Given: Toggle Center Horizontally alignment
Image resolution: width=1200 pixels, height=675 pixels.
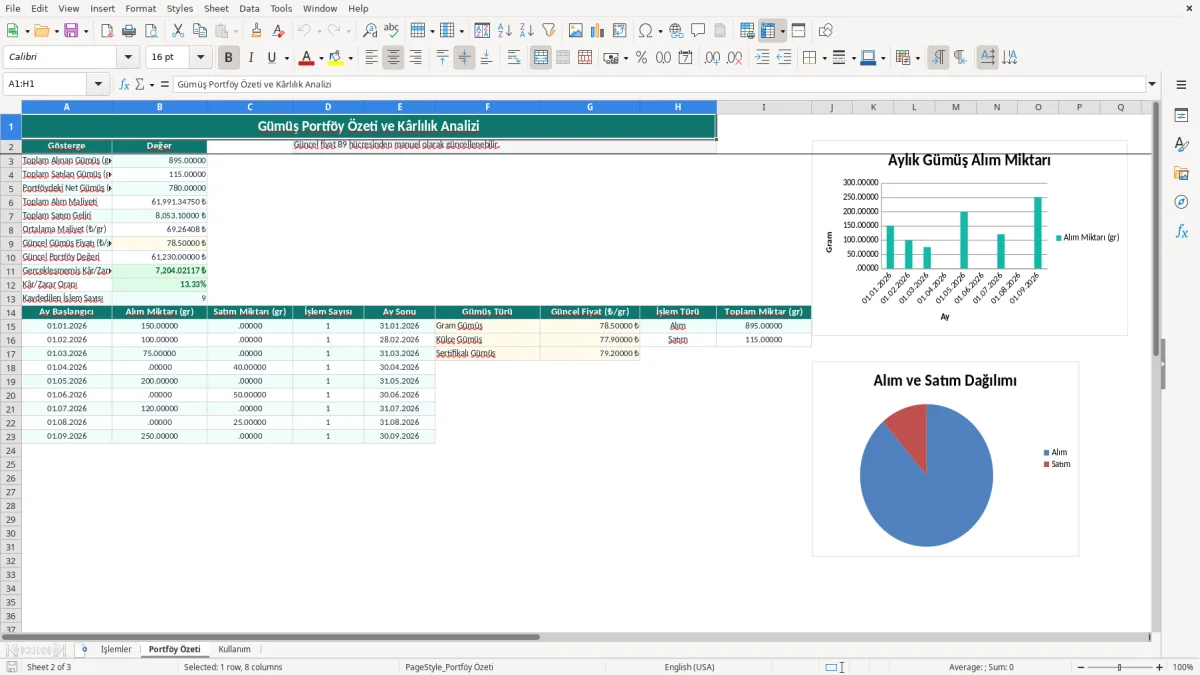Looking at the screenshot, I should click(x=393, y=58).
